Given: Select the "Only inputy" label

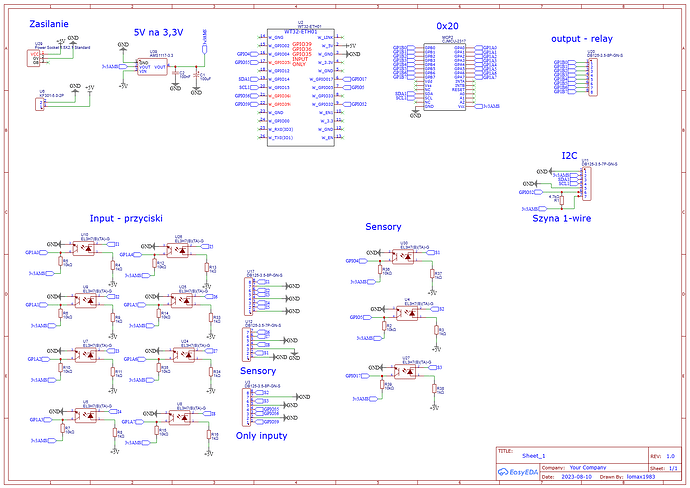Looking at the screenshot, I should pos(261,436).
